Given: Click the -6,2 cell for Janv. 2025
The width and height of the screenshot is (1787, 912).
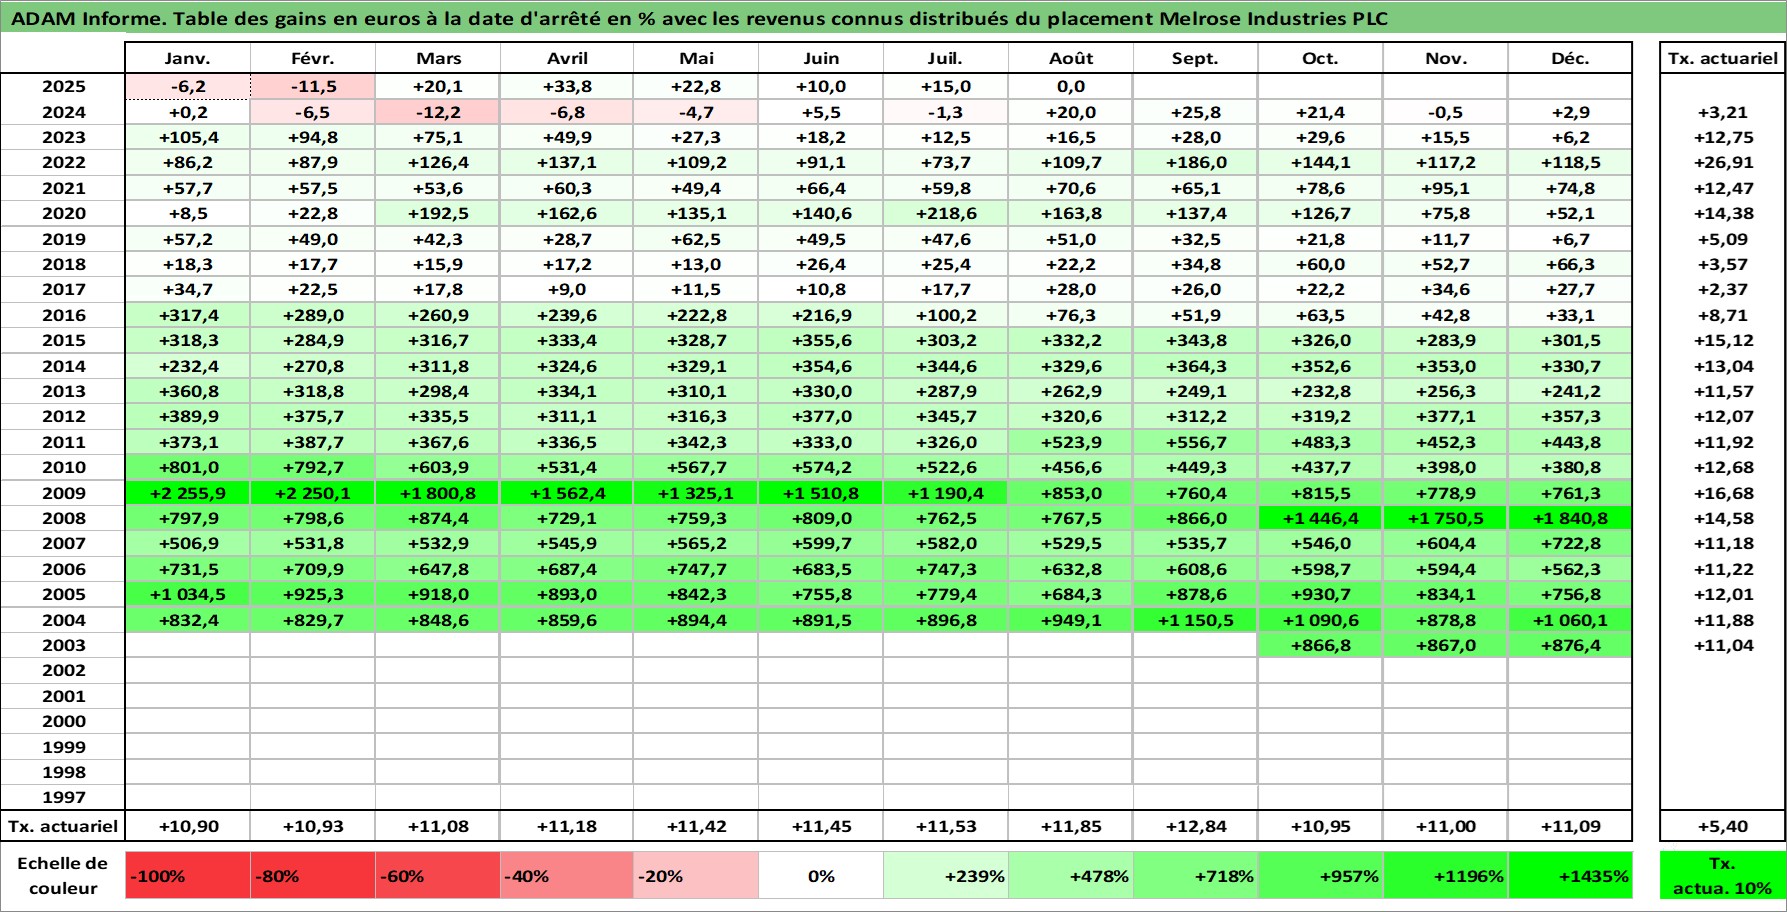Looking at the screenshot, I should pos(188,87).
